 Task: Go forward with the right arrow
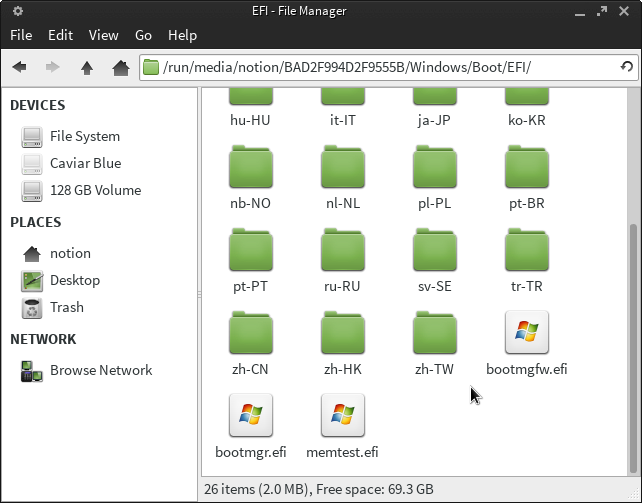click(52, 67)
